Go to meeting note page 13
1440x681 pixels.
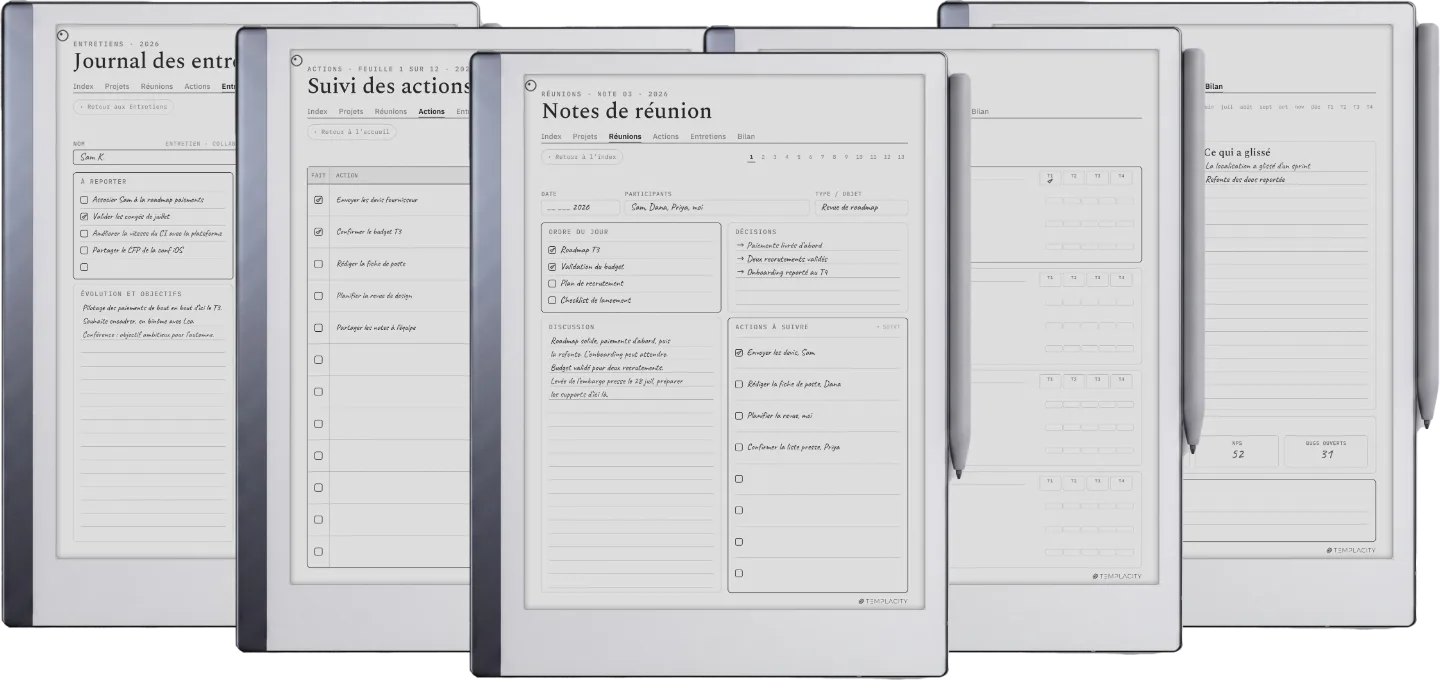point(900,157)
